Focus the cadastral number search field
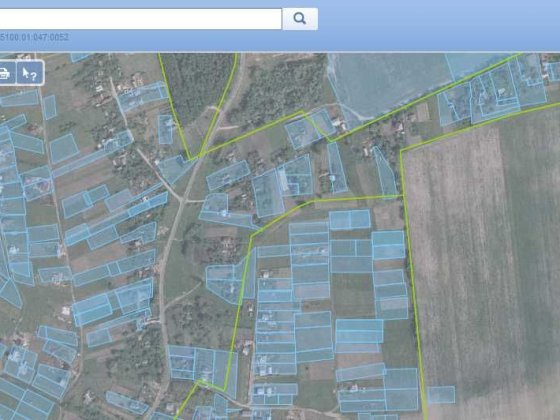Viewport: 560px width, 420px height. [140, 19]
